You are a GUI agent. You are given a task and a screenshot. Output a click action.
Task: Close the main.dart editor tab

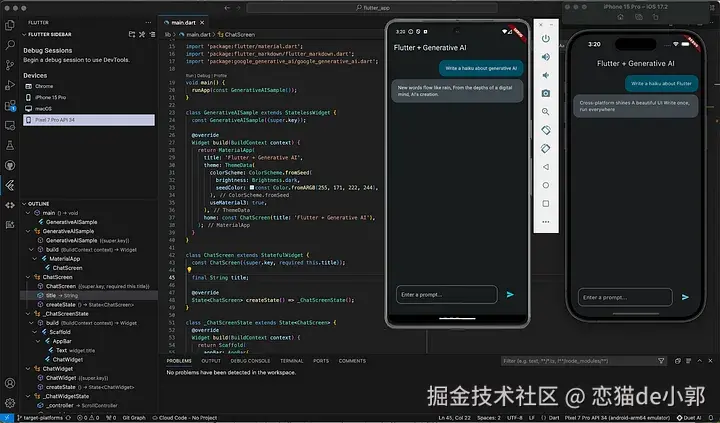pyautogui.click(x=202, y=23)
